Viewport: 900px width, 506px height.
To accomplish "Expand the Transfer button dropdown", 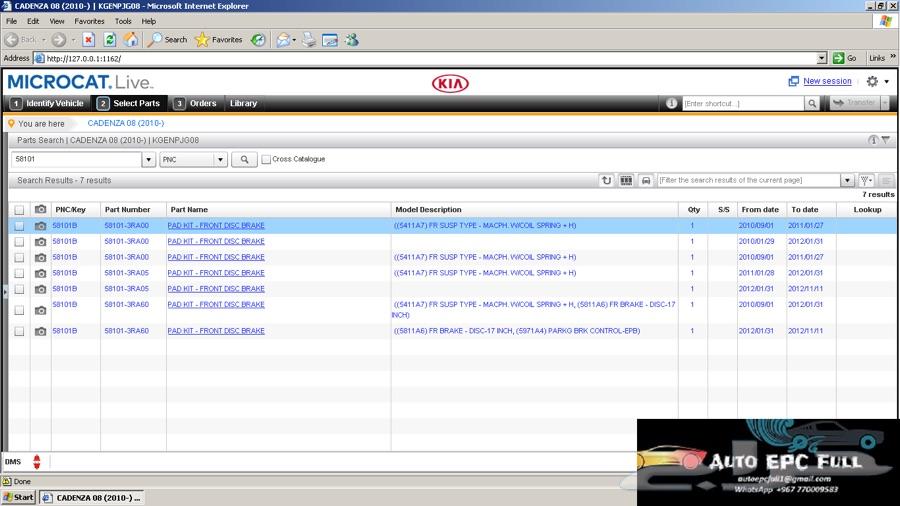I will pos(885,103).
